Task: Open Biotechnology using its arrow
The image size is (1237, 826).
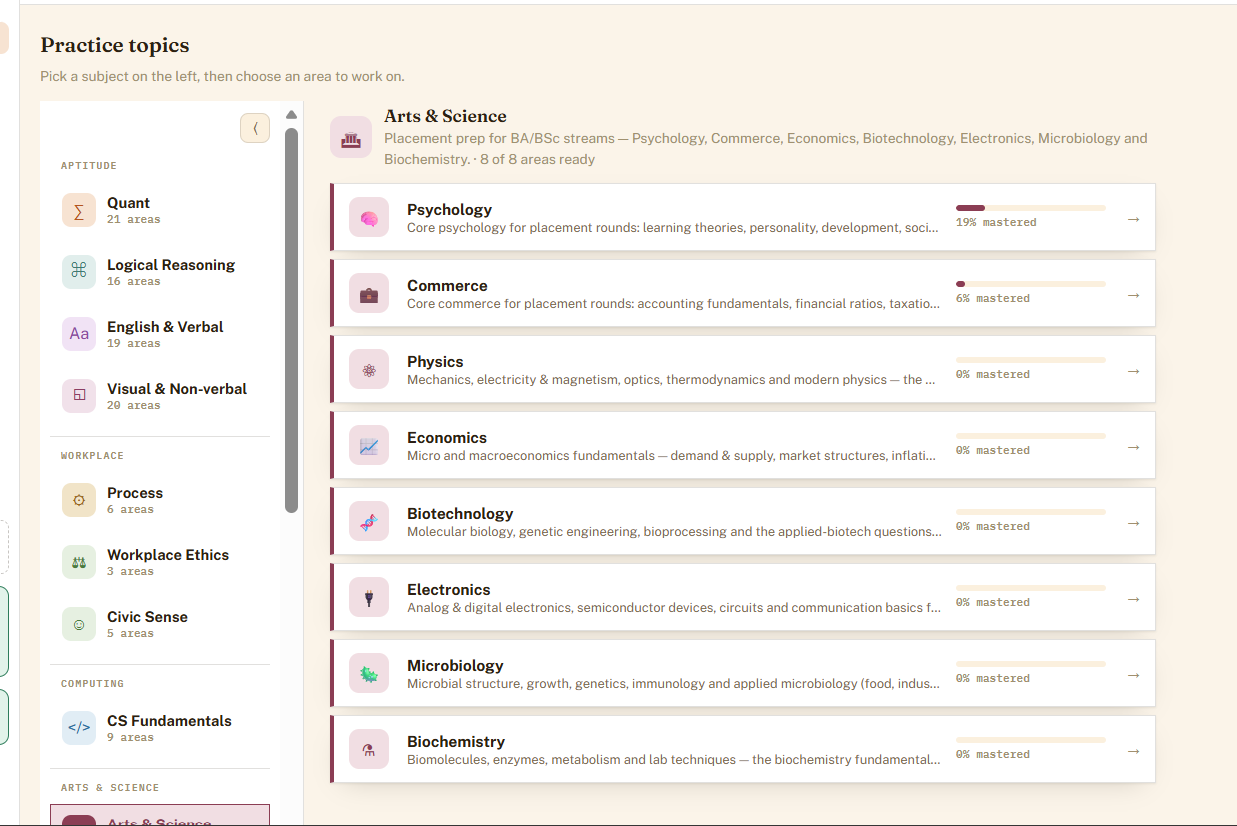Action: click(1133, 522)
